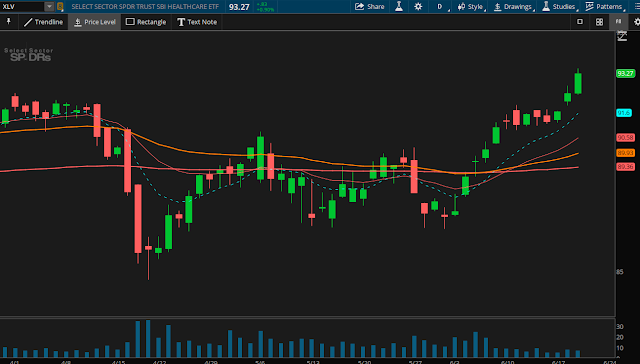Click the tallest volume bar in April
Image resolution: width=640 pixels, height=364 pixels.
(148, 339)
